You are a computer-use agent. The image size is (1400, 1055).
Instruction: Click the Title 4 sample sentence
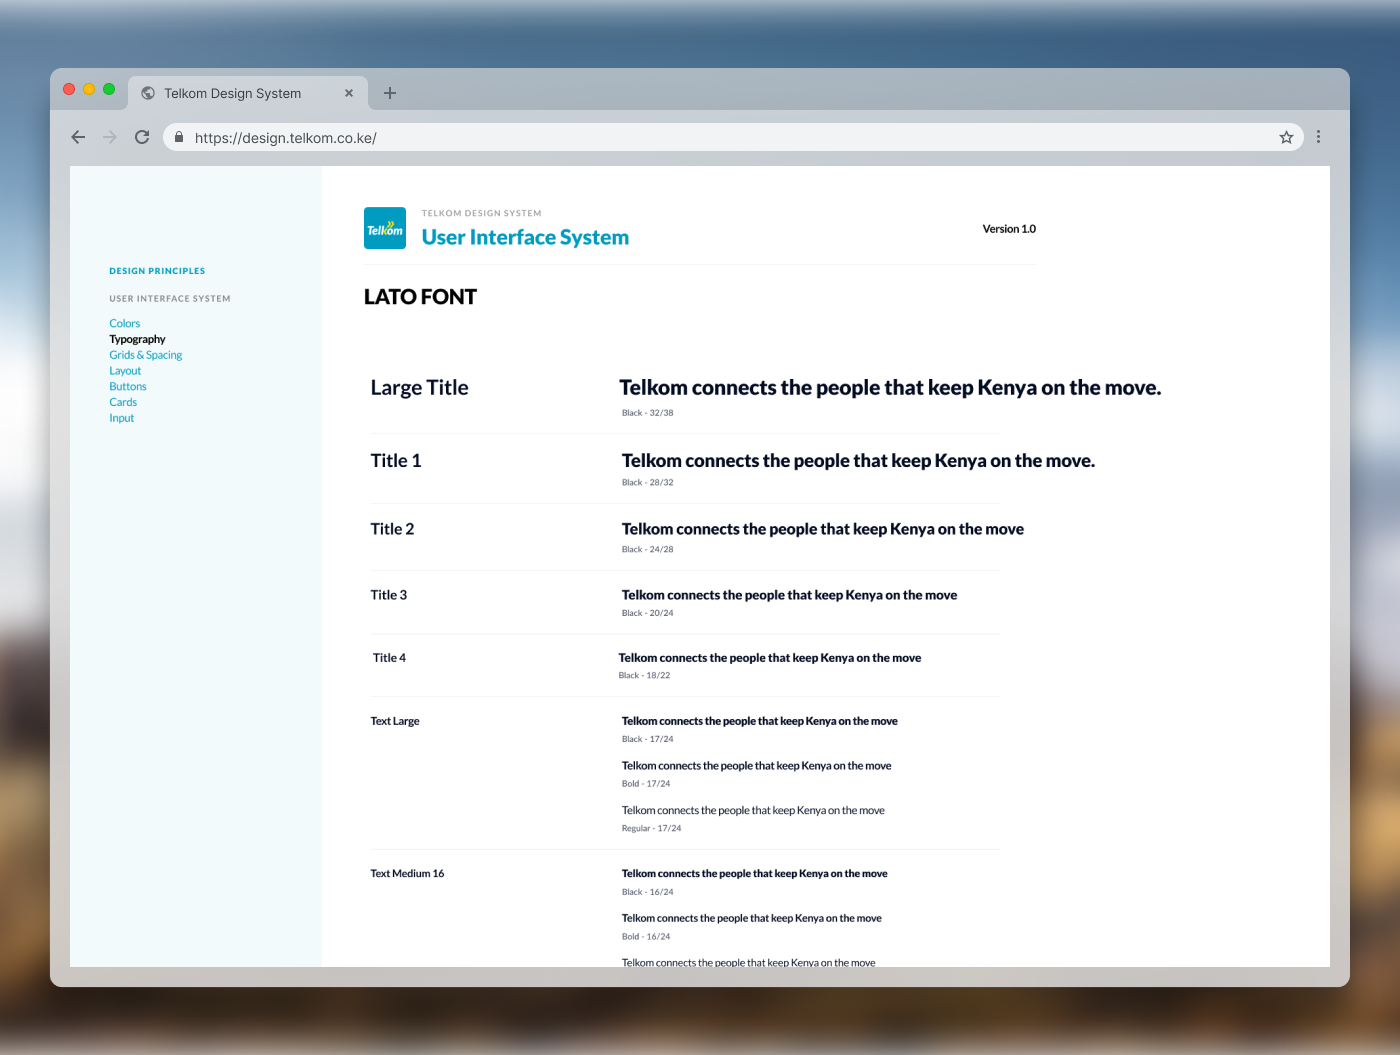point(770,658)
